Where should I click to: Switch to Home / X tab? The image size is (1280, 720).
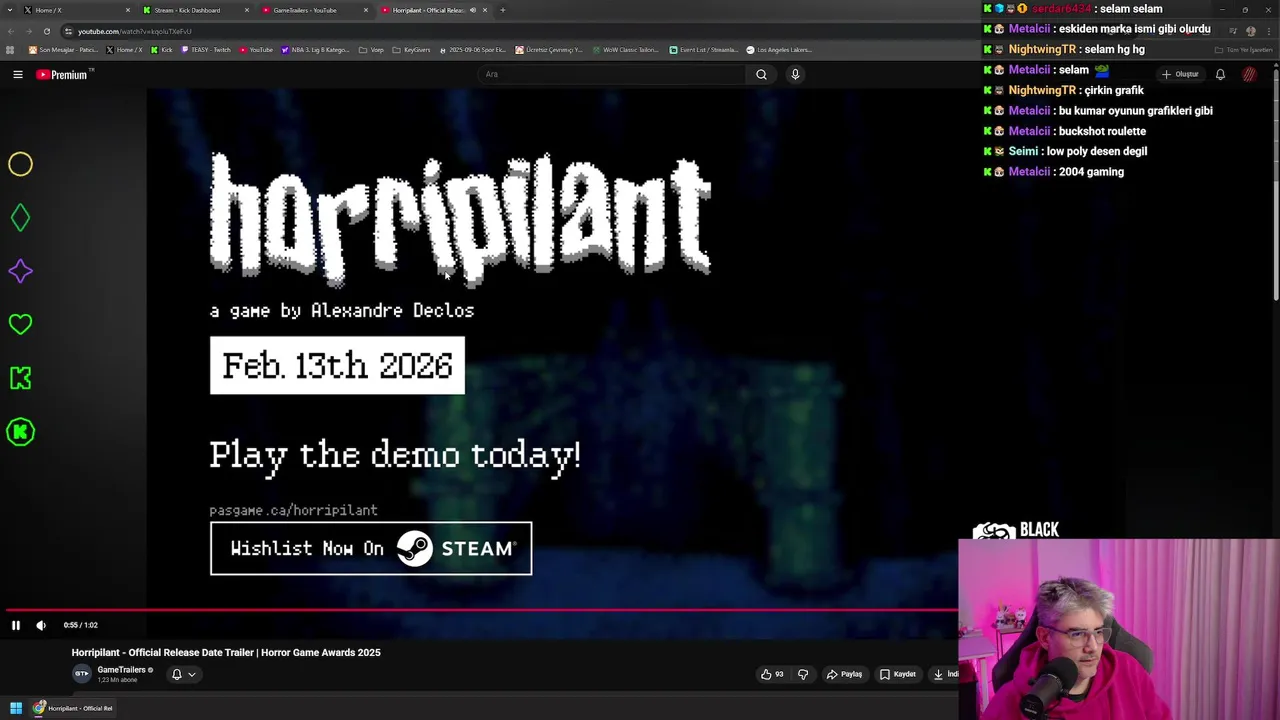click(x=76, y=10)
